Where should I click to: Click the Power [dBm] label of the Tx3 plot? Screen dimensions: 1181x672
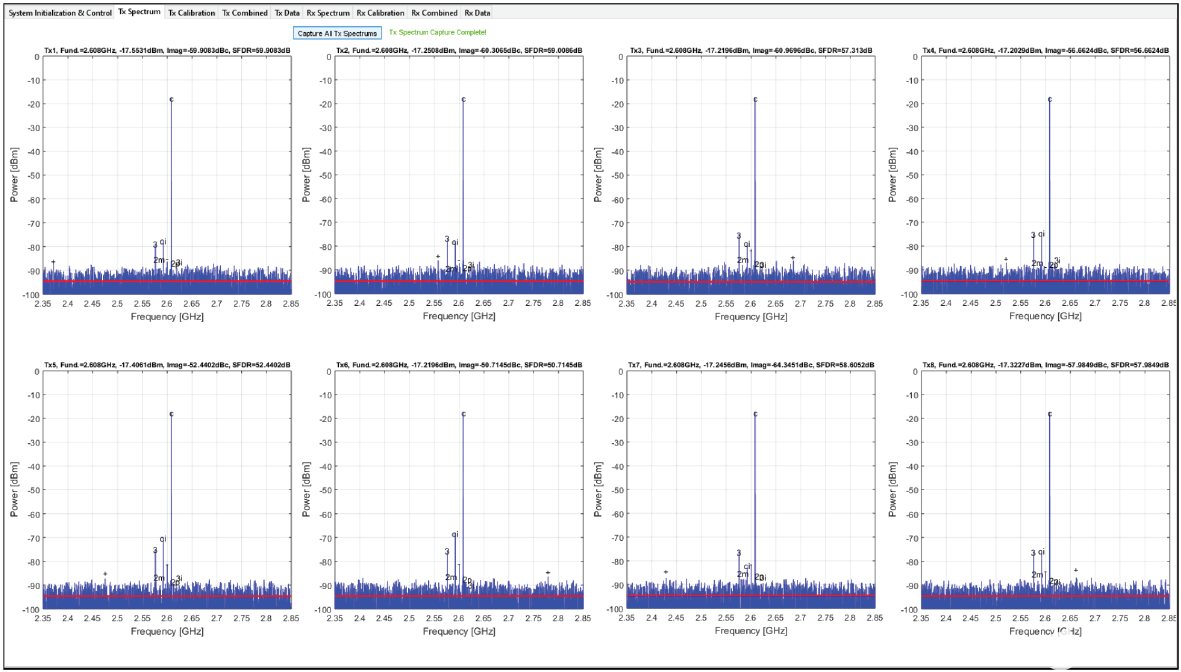pyautogui.click(x=599, y=175)
